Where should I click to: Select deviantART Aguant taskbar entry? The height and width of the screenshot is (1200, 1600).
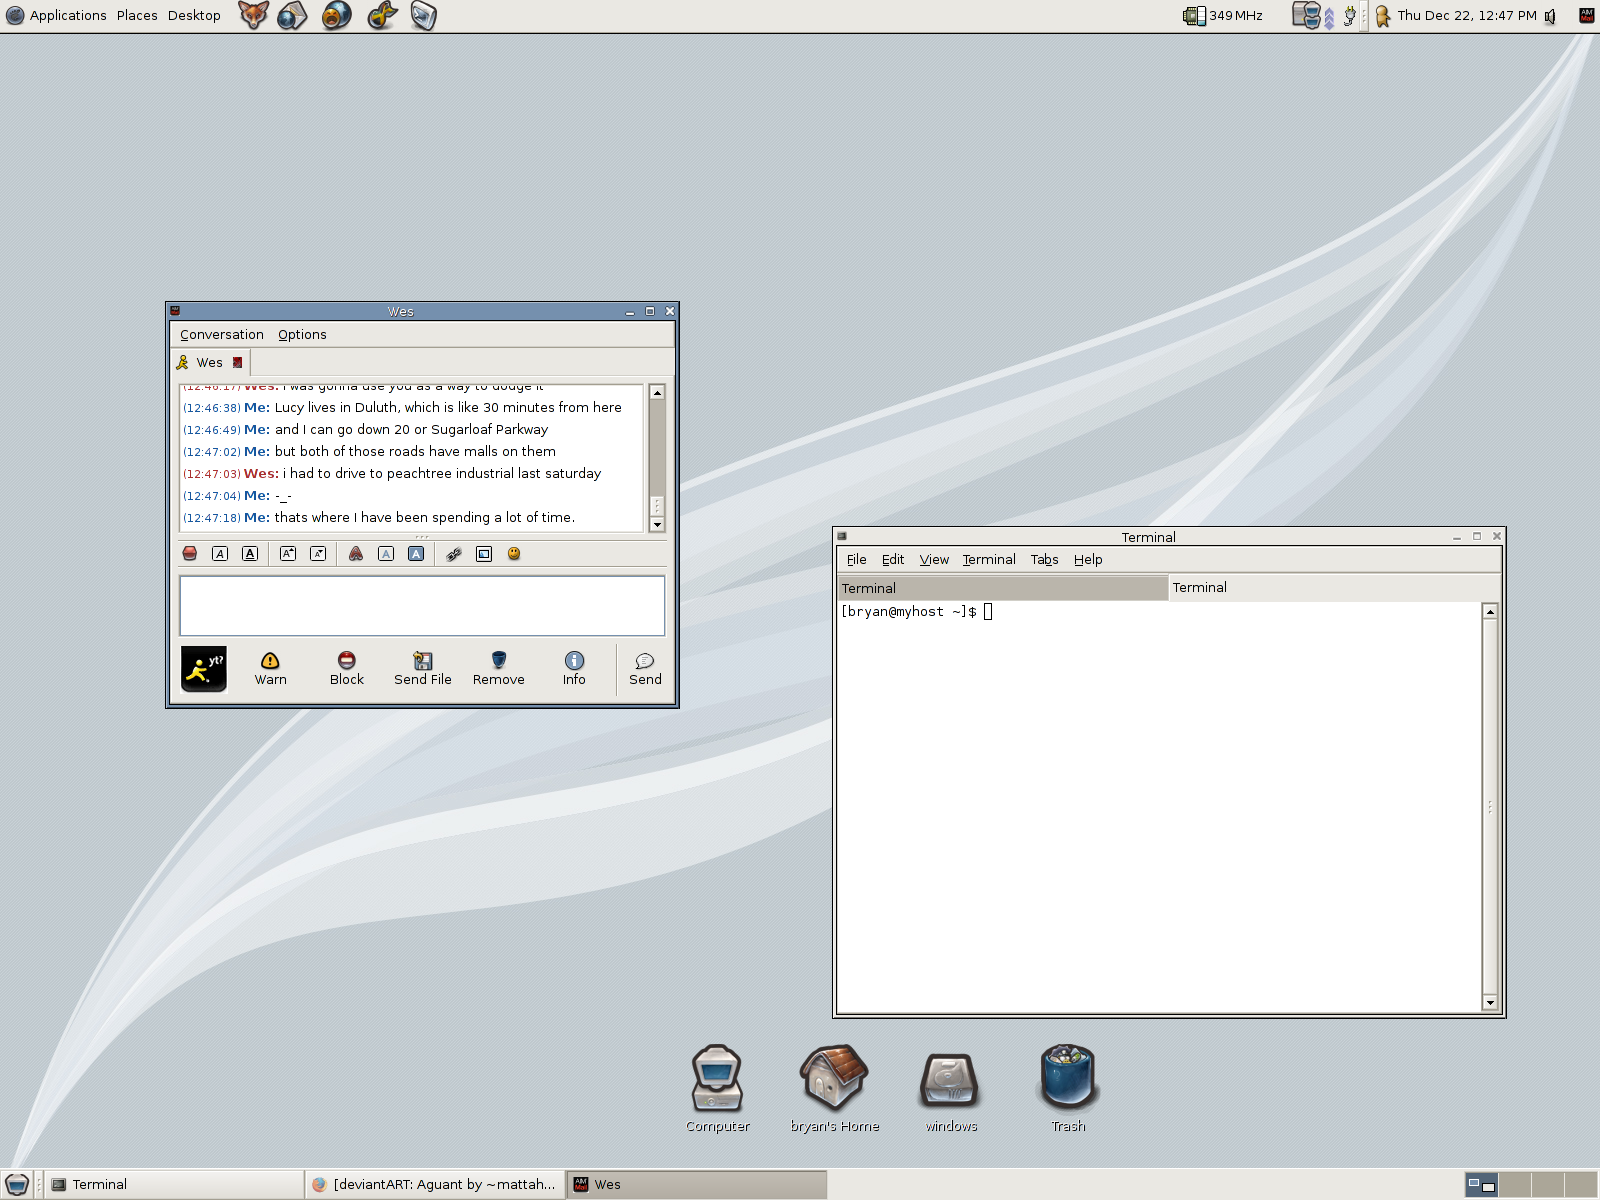click(434, 1185)
